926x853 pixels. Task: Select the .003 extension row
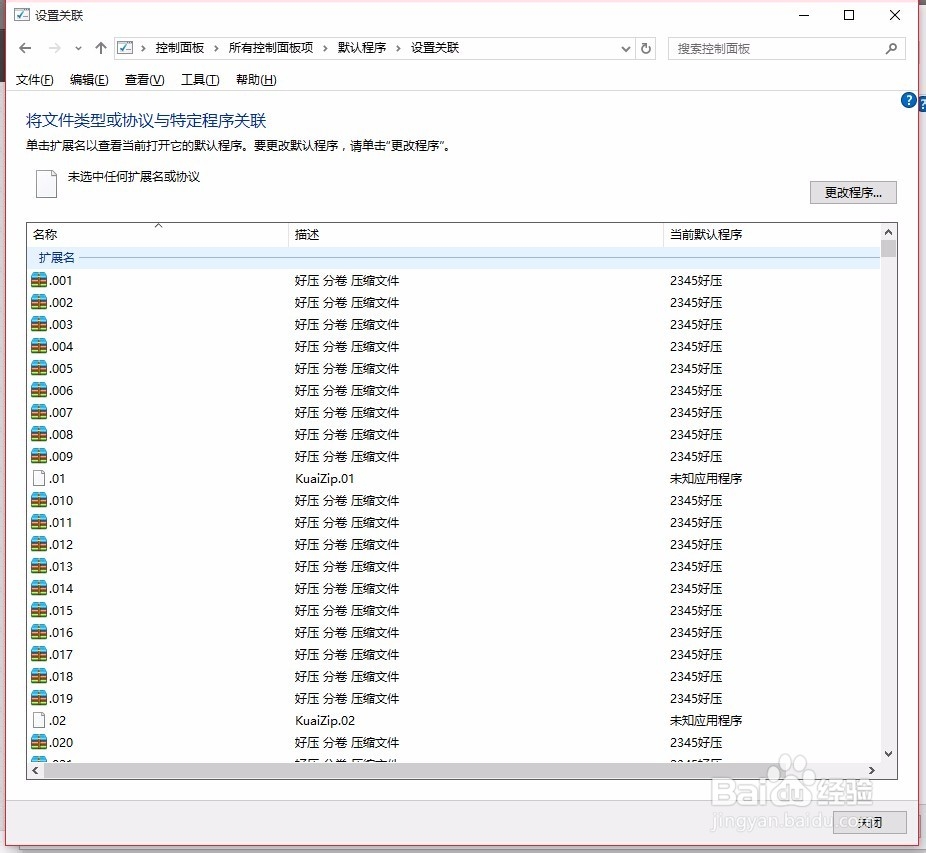click(150, 324)
